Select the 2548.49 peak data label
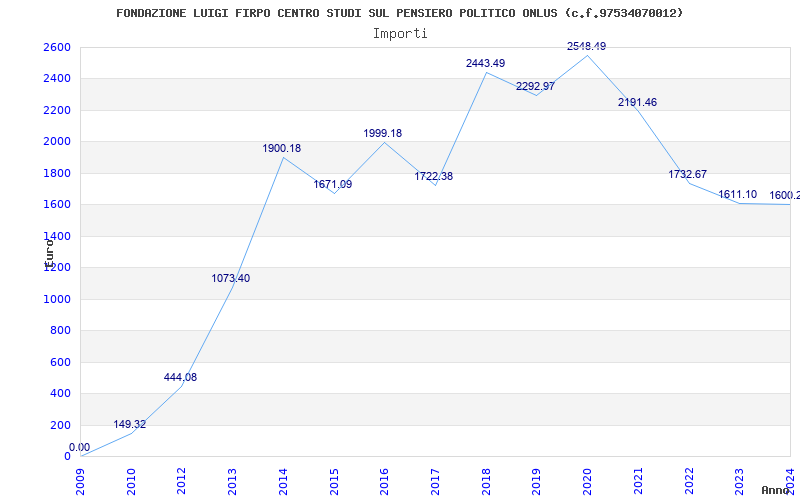 [x=587, y=46]
